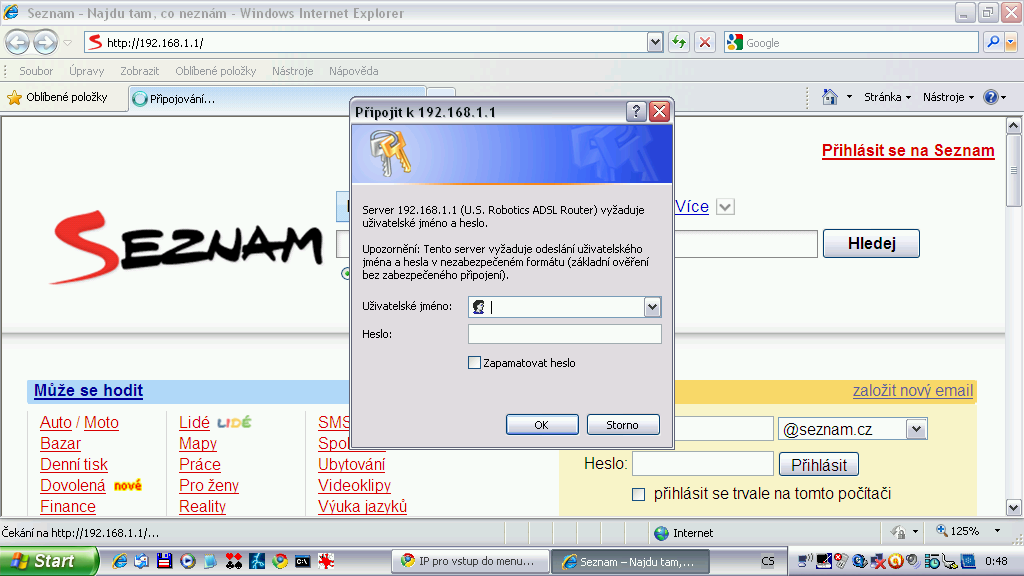Expand the arrow next to the Home icon
This screenshot has width=1024, height=576.
[x=849, y=97]
